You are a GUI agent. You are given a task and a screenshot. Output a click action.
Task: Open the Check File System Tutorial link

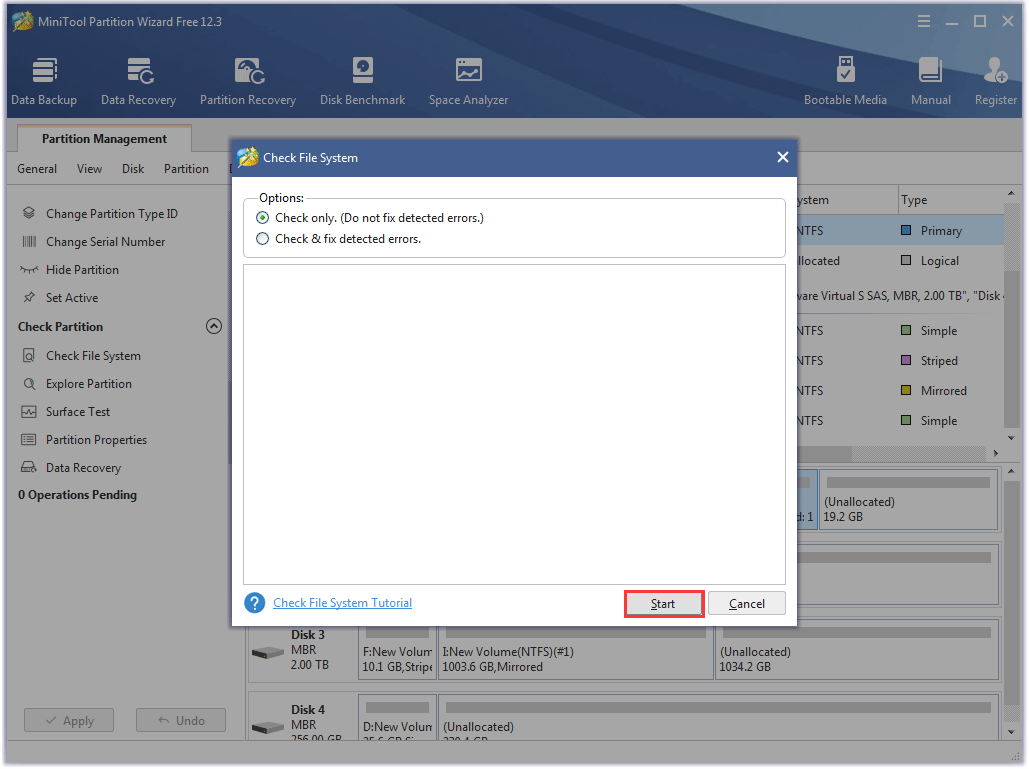pos(343,603)
